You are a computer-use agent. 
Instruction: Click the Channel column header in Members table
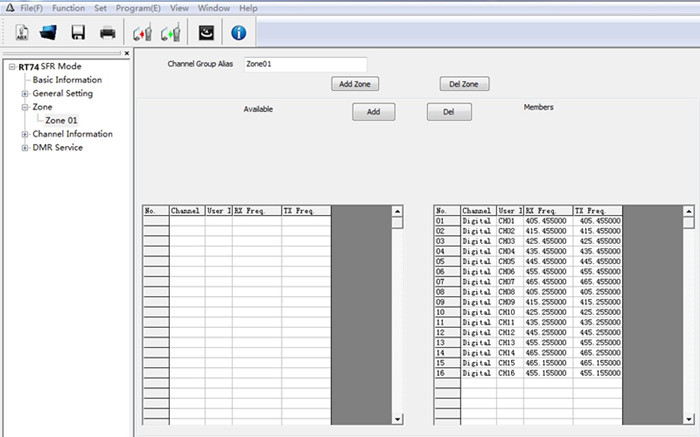479,211
